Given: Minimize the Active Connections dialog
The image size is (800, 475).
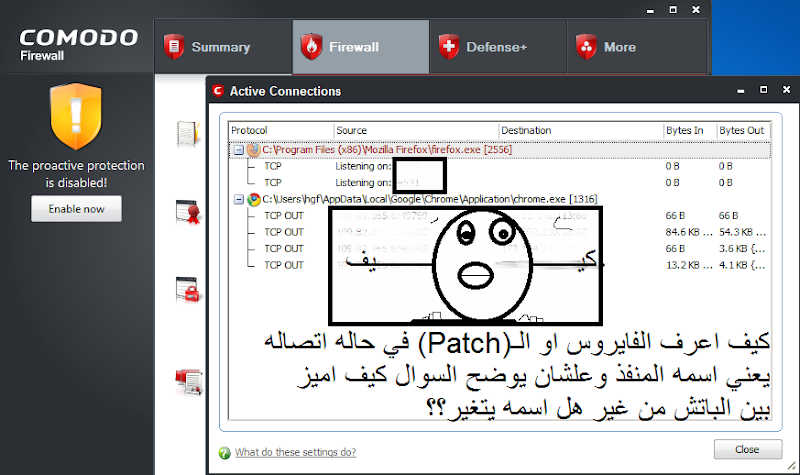Looking at the screenshot, I should tap(740, 90).
